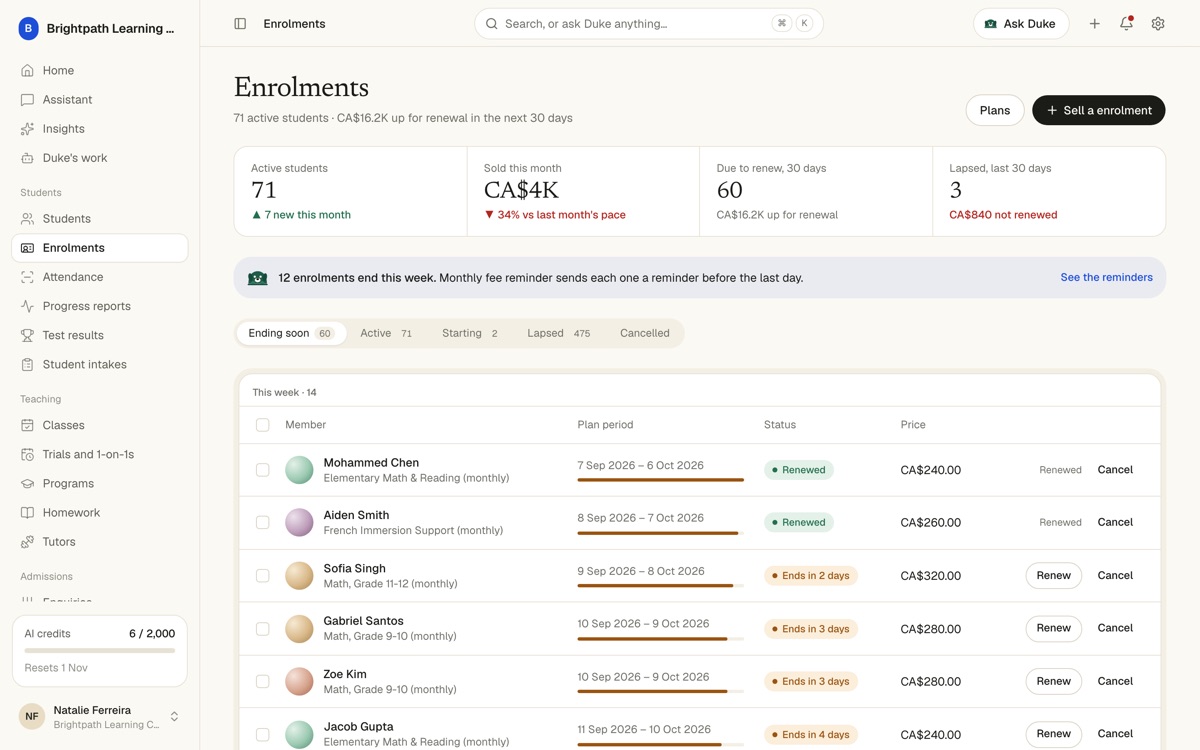Screen dimensions: 1200x750
Task: View Progress reports
Action: [99, 306]
